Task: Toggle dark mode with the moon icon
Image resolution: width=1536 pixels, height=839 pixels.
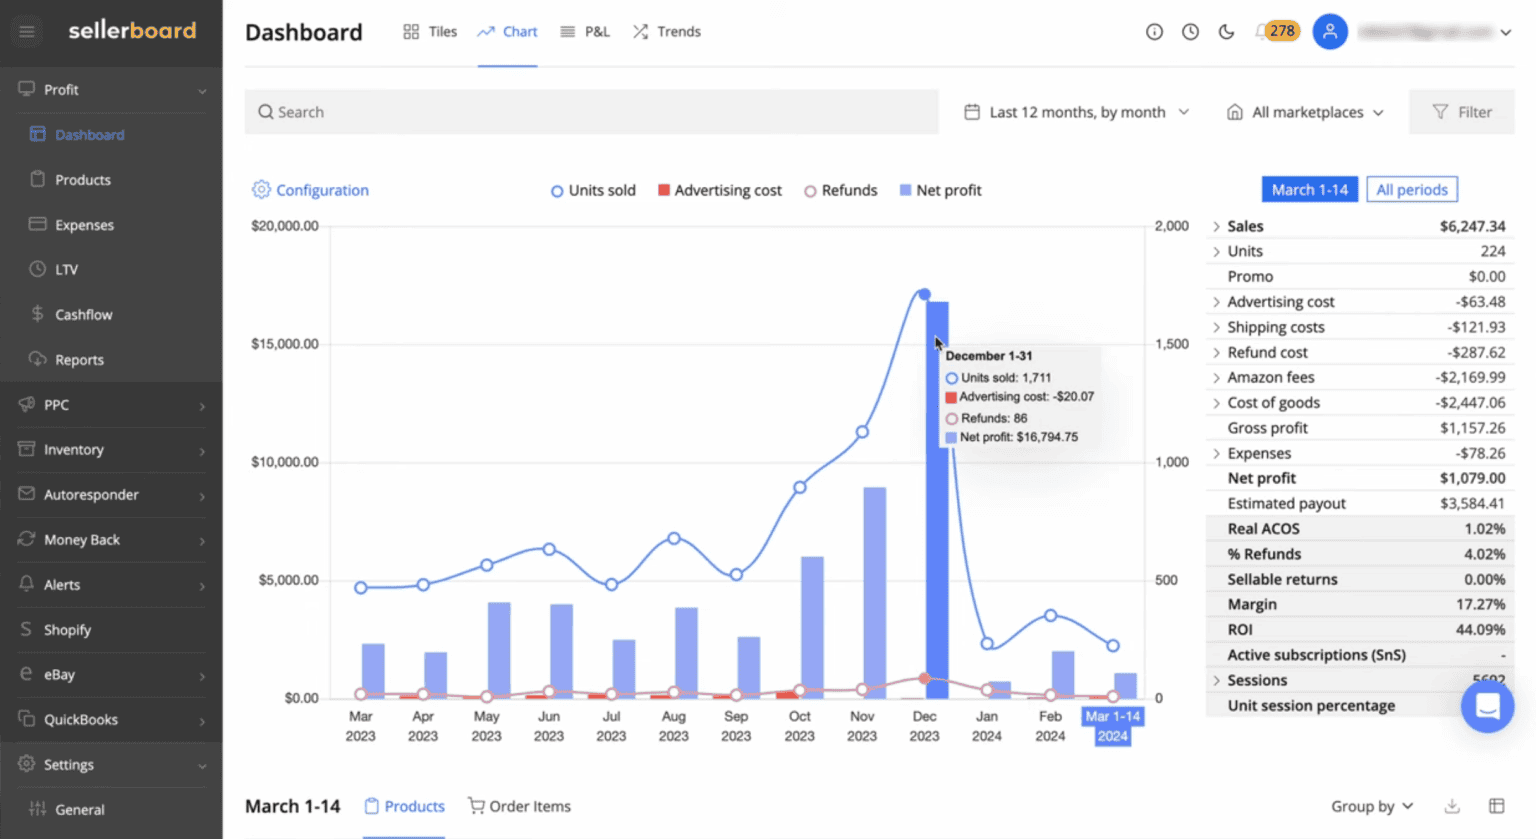Action: (x=1226, y=31)
